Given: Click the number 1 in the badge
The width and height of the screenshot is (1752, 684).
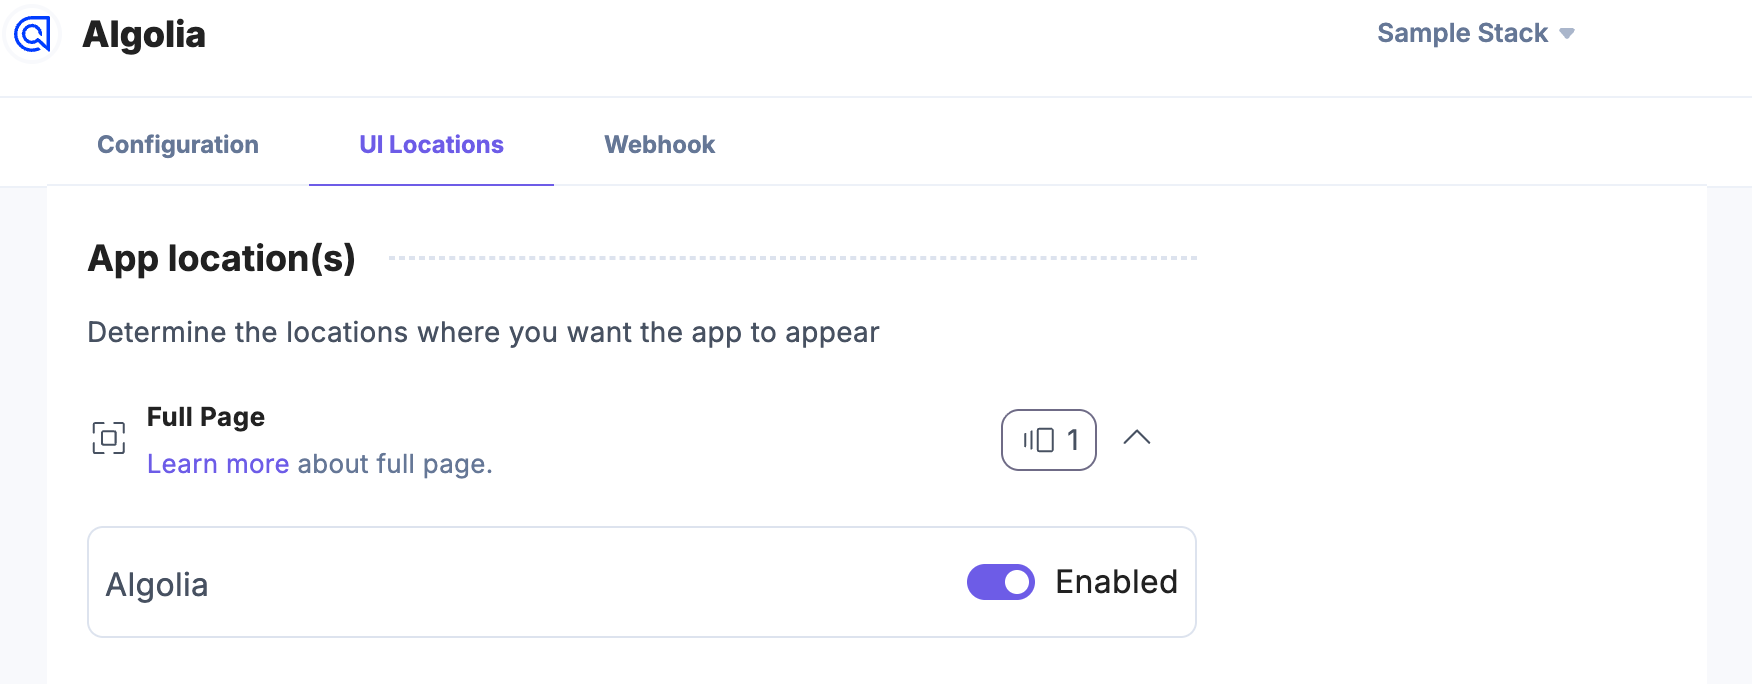Looking at the screenshot, I should [x=1073, y=440].
